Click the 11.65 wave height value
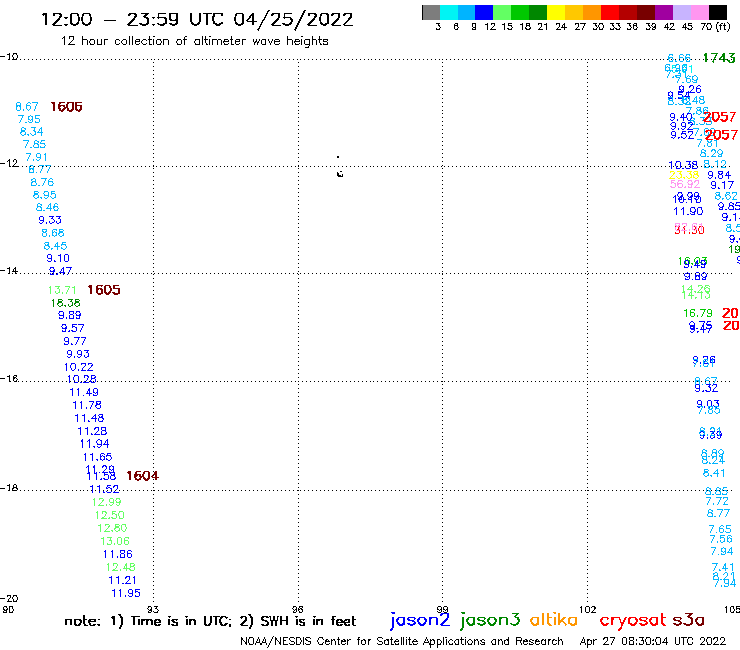The image size is (740, 650). tap(97, 457)
